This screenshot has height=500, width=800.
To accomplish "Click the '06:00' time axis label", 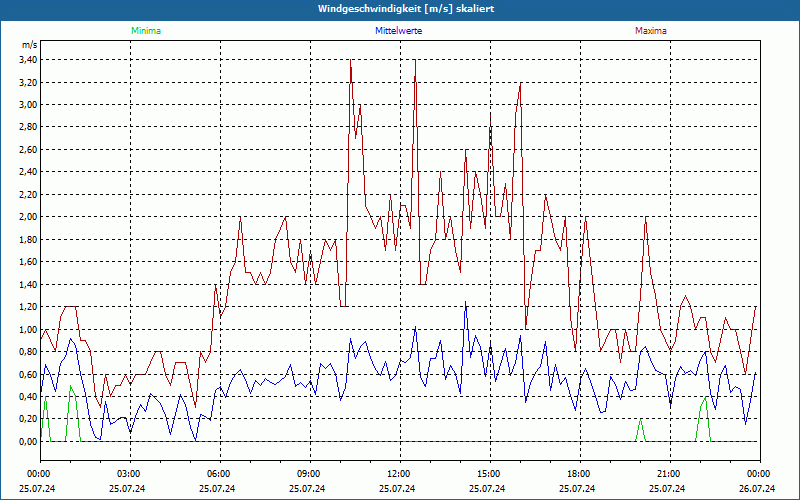I will pyautogui.click(x=220, y=474).
